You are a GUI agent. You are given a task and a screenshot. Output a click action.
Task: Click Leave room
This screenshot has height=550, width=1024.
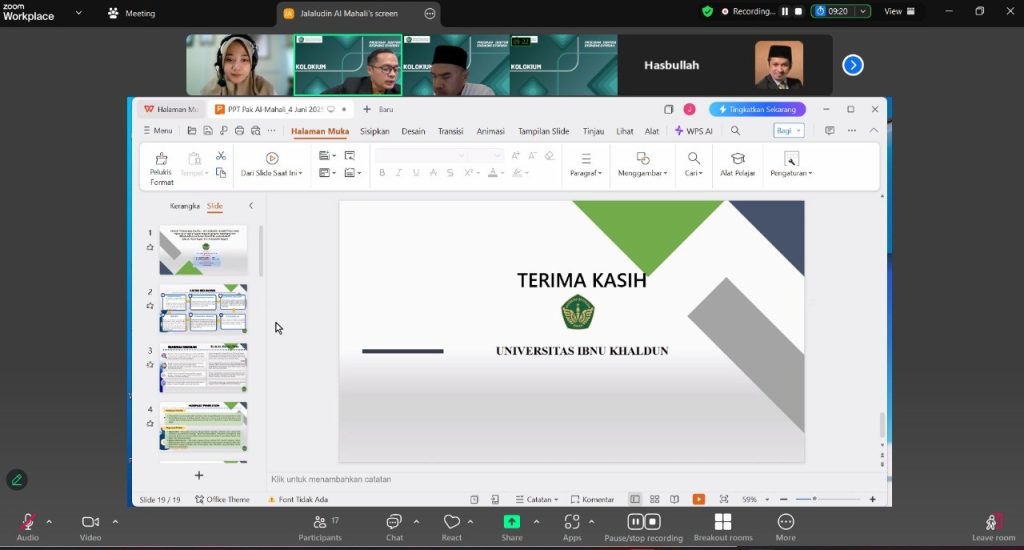tap(992, 526)
